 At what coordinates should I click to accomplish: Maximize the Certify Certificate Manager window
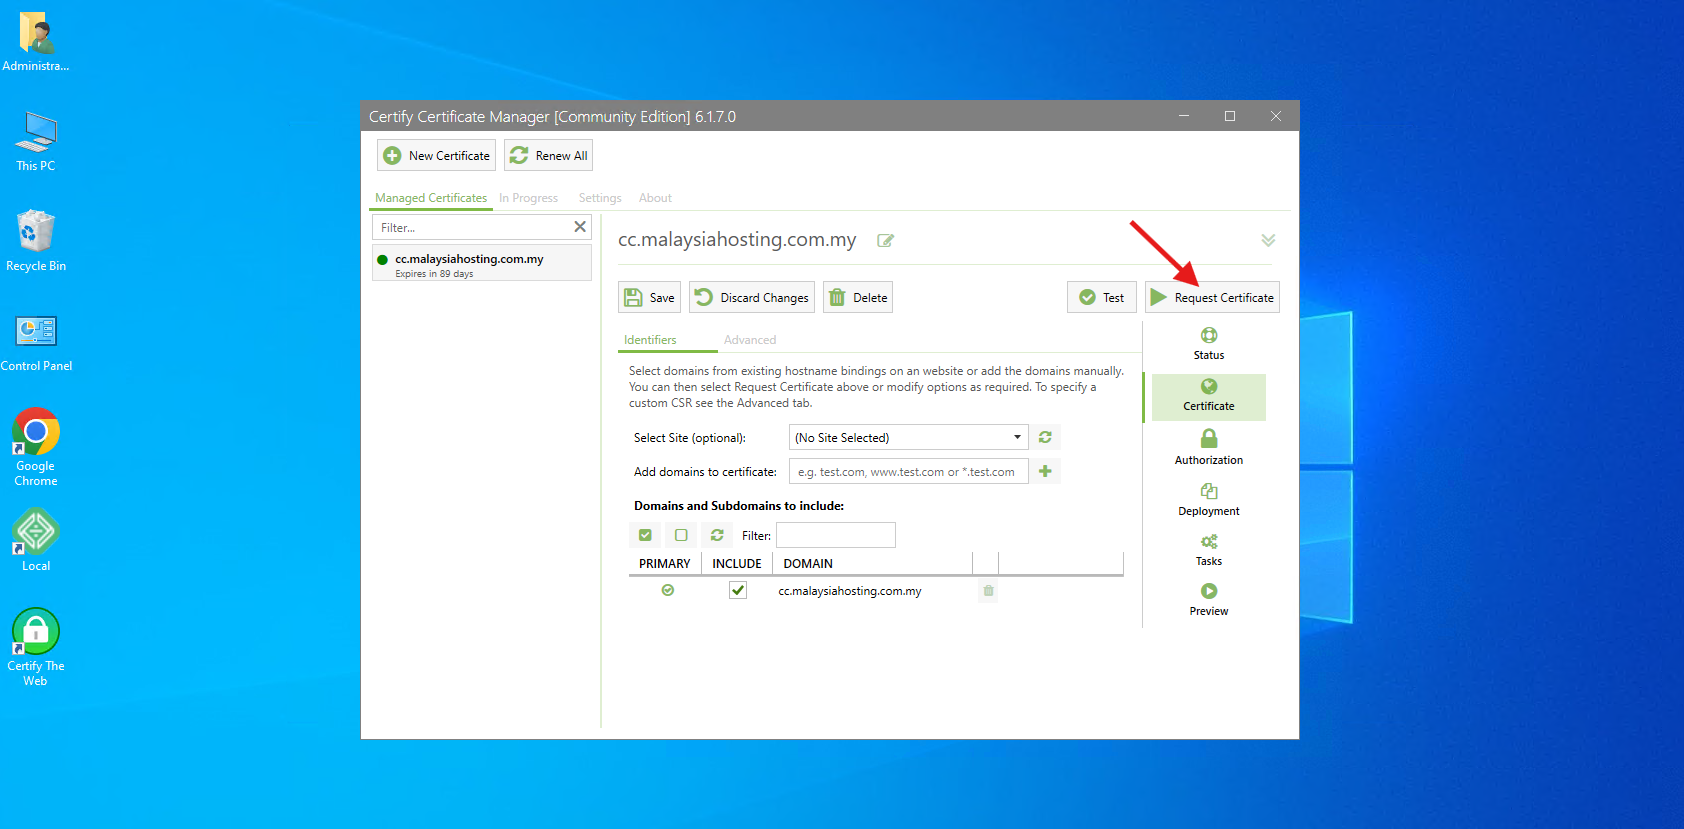pos(1230,116)
